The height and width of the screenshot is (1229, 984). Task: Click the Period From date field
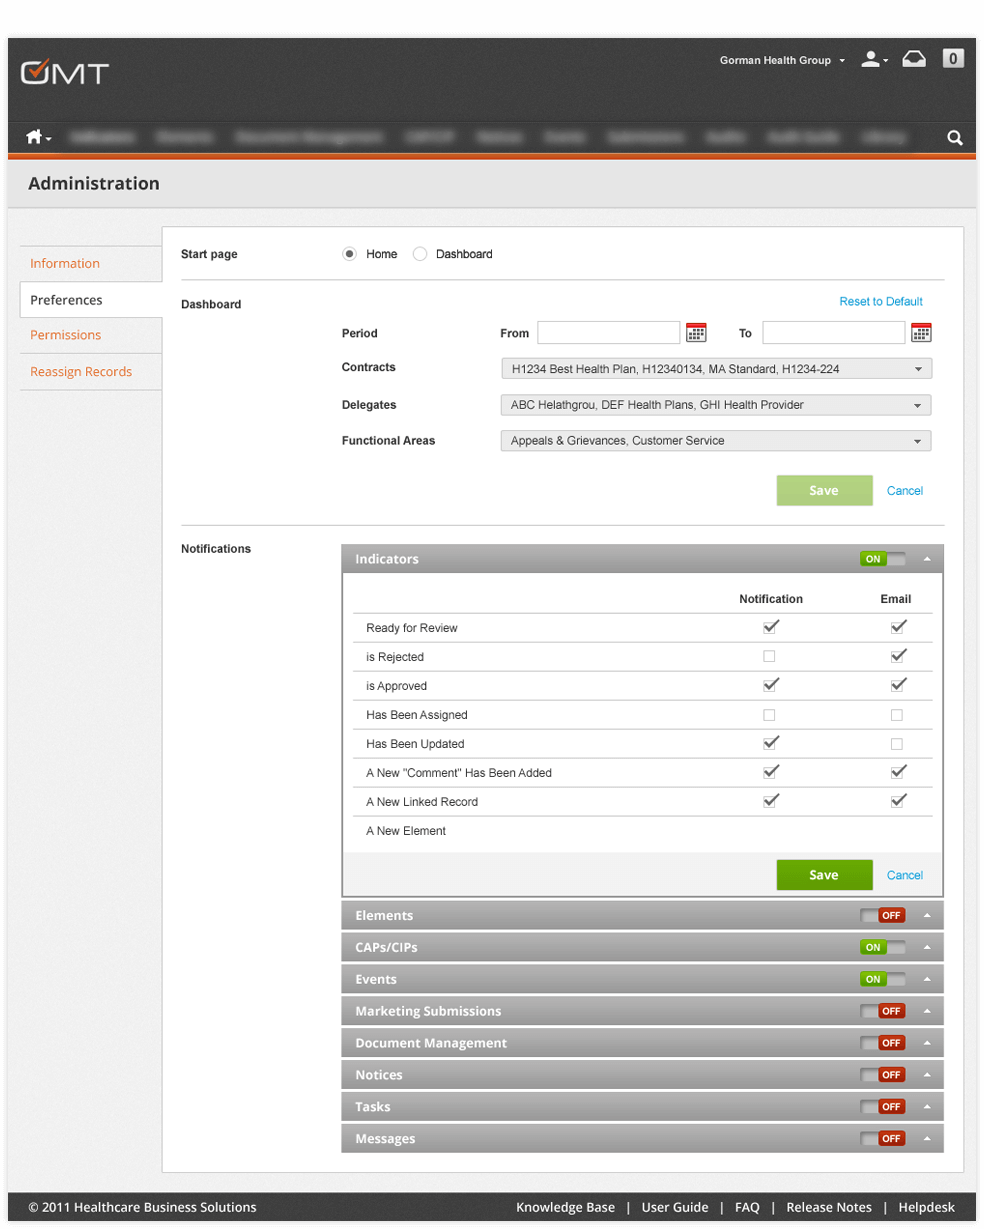tap(608, 333)
